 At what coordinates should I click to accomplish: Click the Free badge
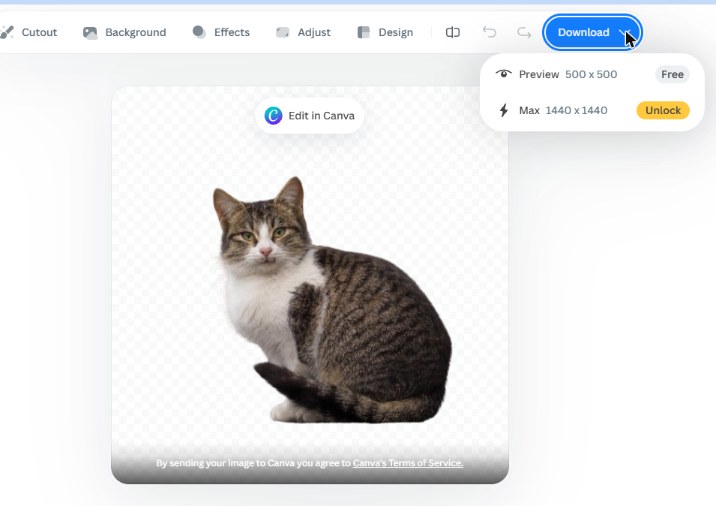pyautogui.click(x=672, y=74)
